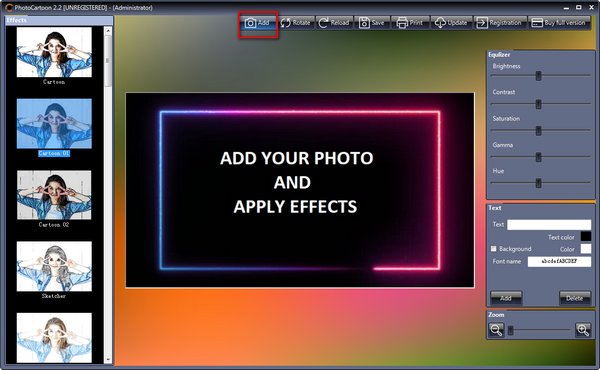The height and width of the screenshot is (370, 600).
Task: Zoom out with the minus magnifier
Action: pyautogui.click(x=496, y=330)
